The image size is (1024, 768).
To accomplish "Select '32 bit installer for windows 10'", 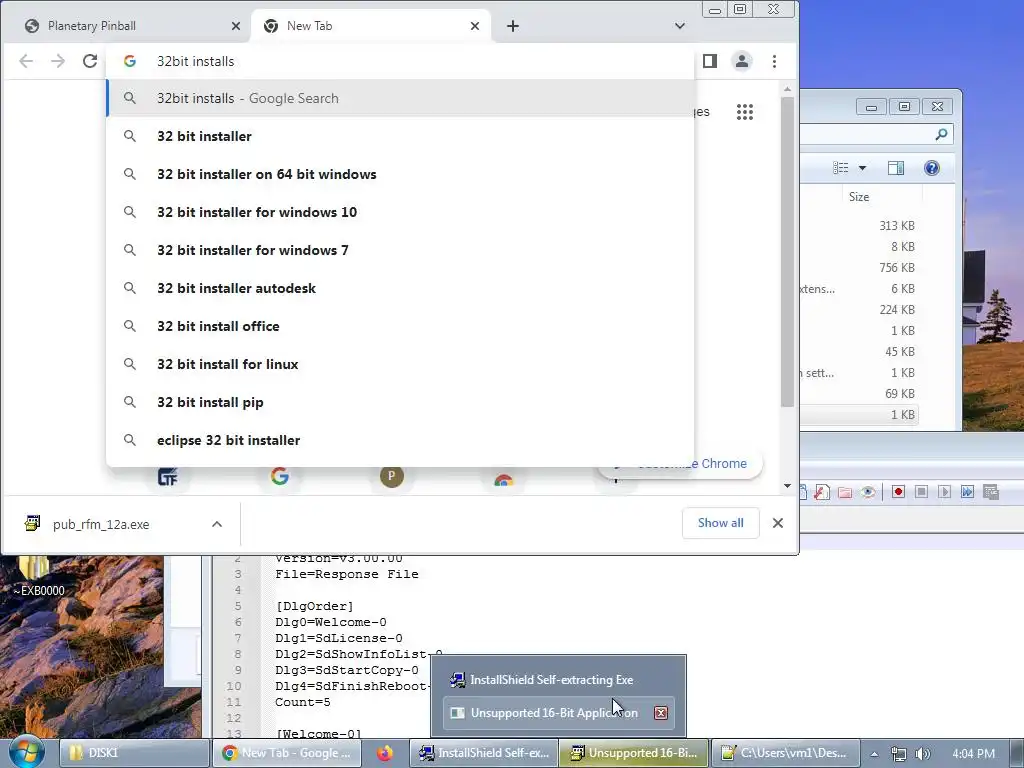I will pos(400,212).
